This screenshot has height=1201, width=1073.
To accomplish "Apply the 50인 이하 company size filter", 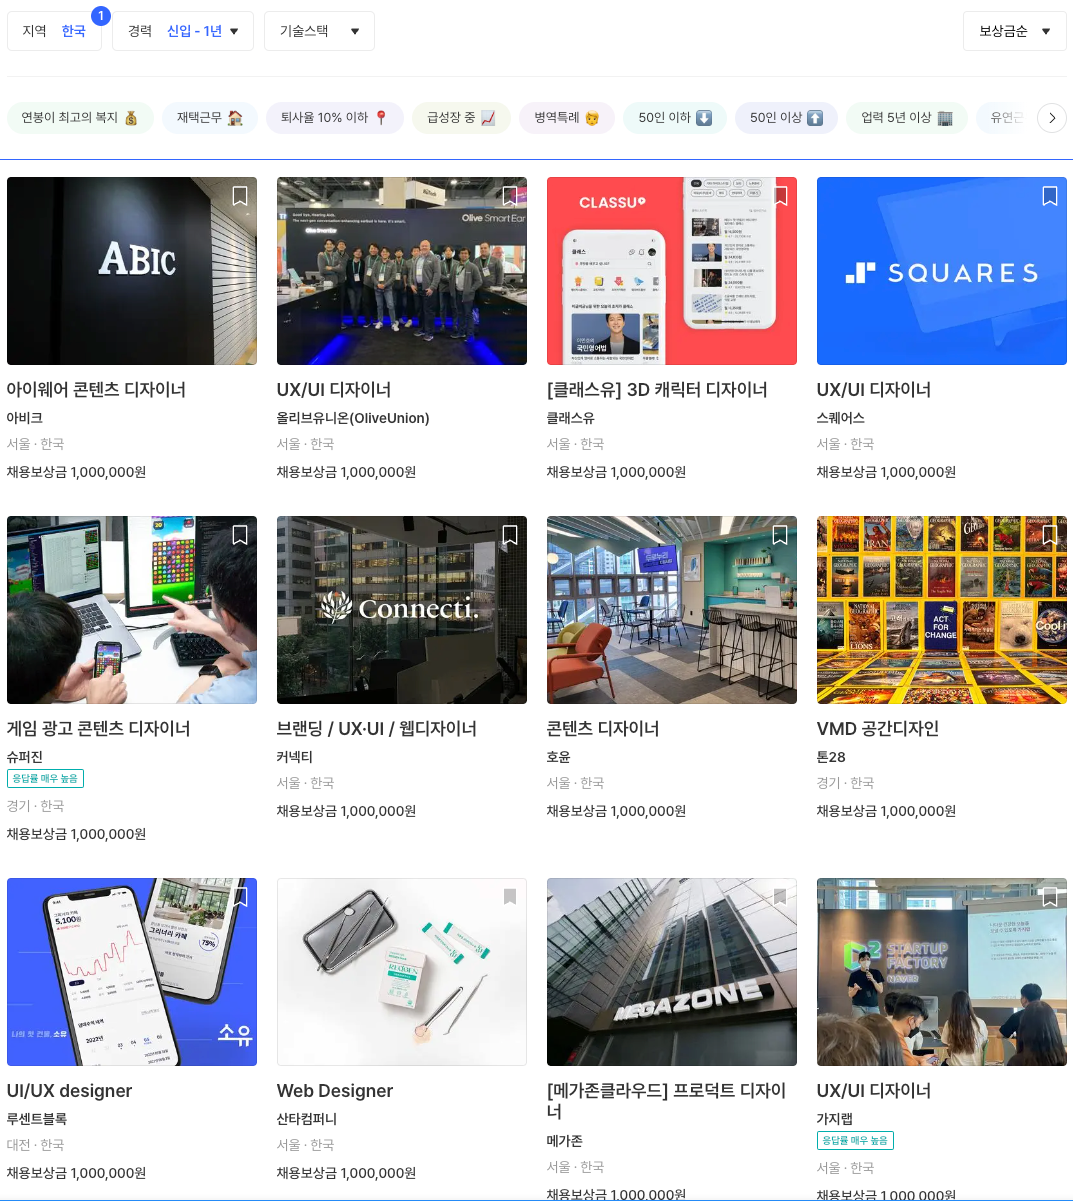I will 675,118.
